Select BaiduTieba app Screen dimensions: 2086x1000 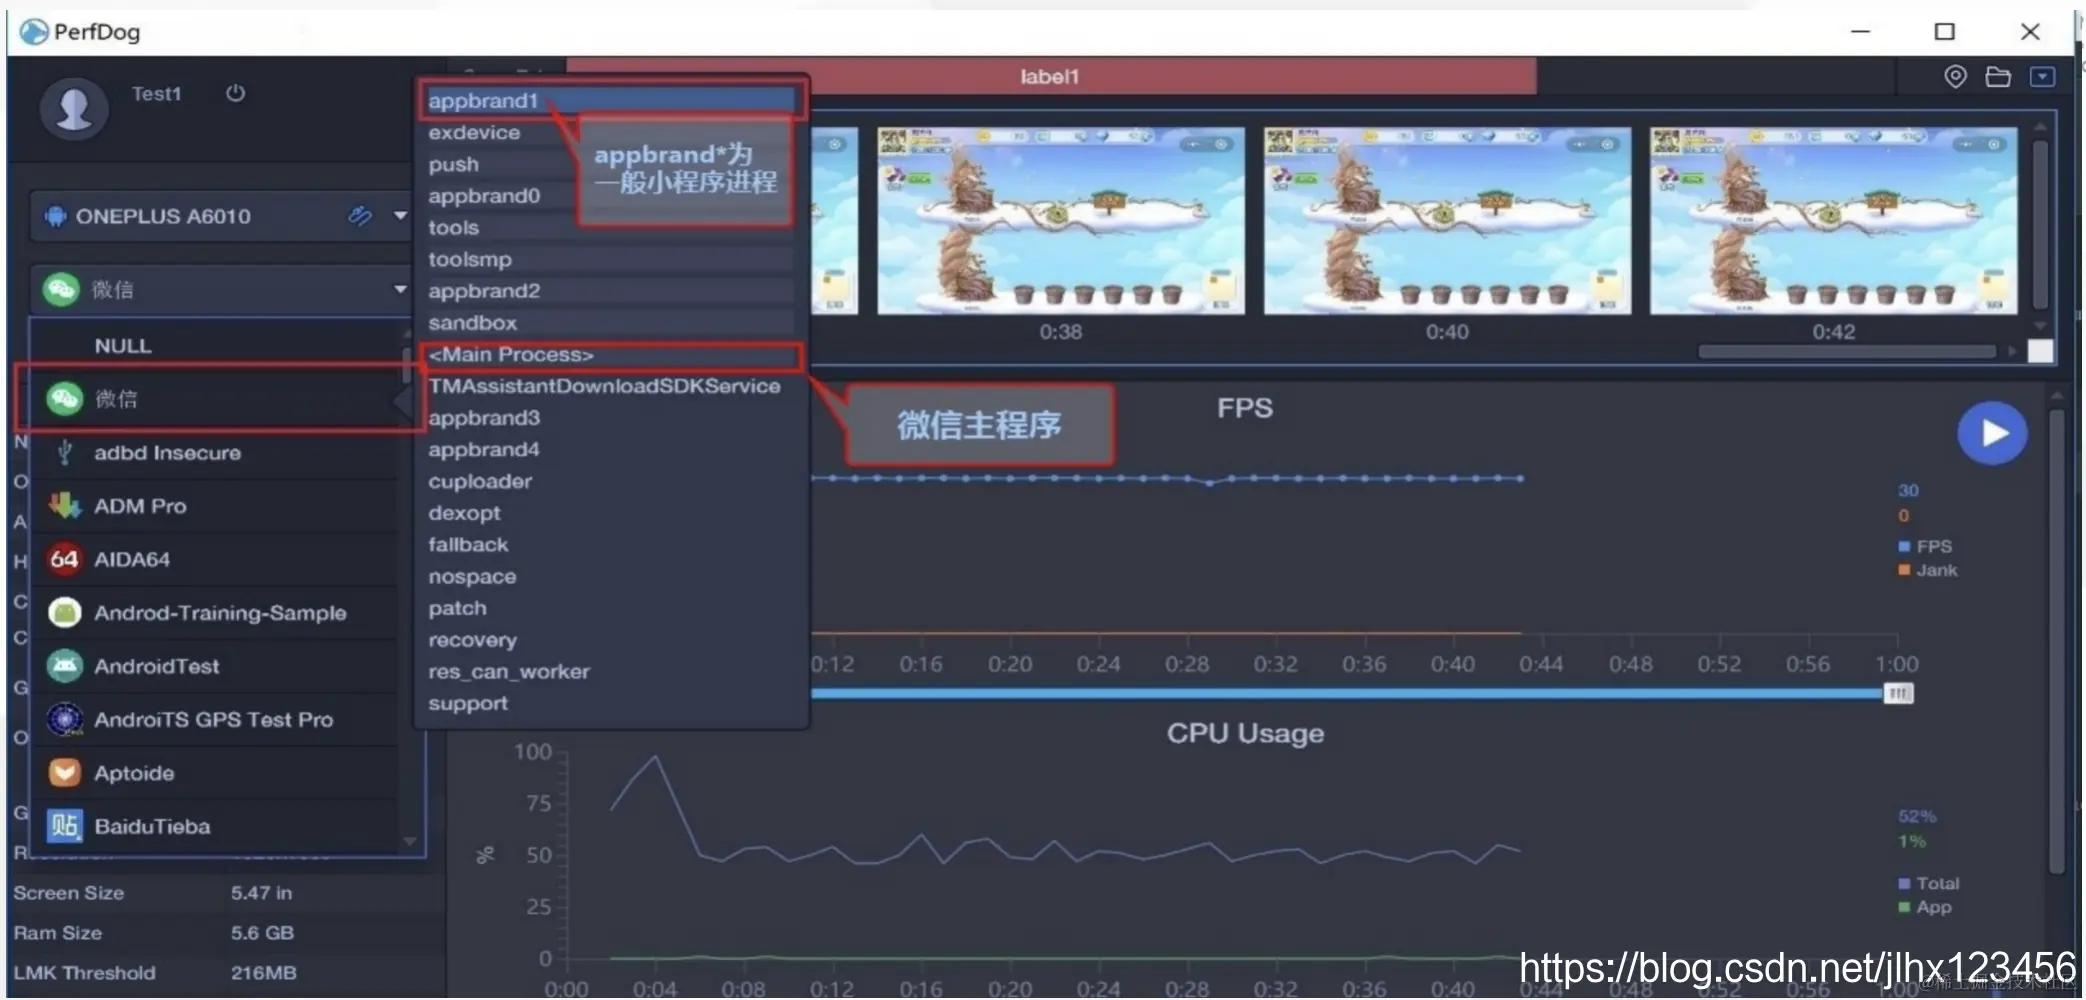tap(214, 826)
